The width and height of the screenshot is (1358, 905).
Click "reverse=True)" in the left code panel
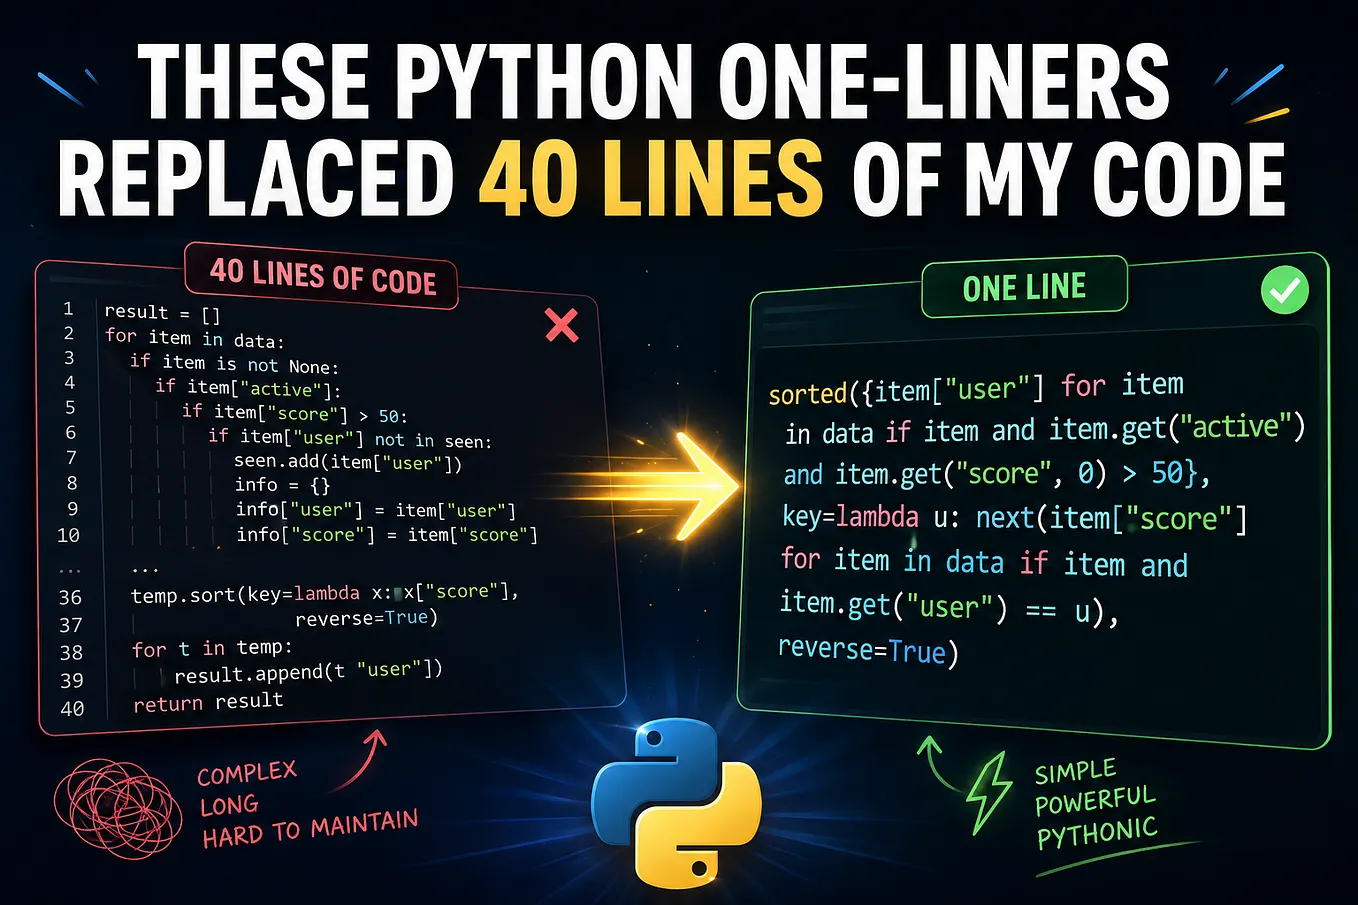pyautogui.click(x=367, y=618)
